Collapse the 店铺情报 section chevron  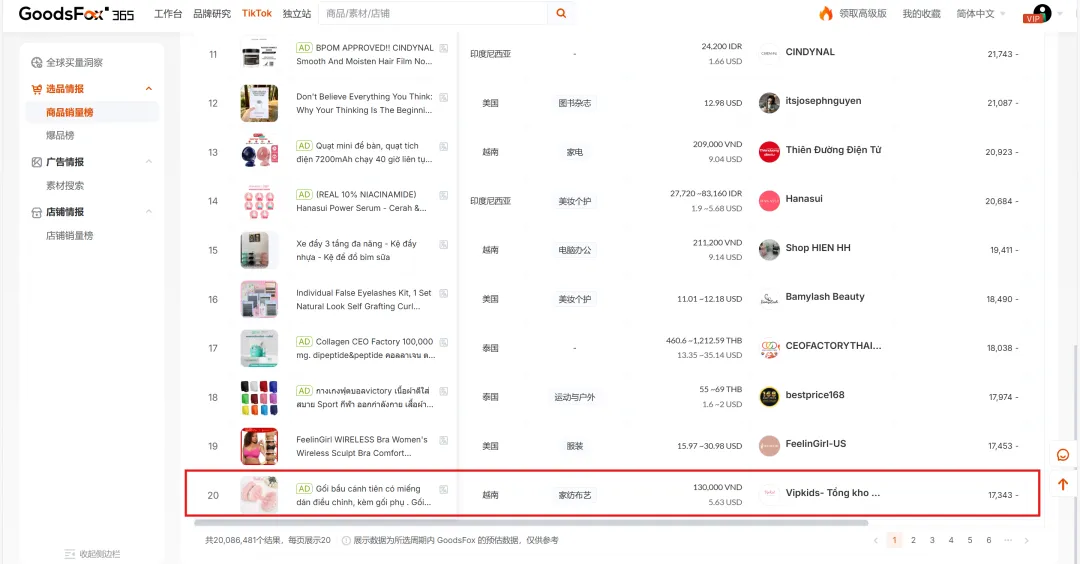(x=149, y=212)
